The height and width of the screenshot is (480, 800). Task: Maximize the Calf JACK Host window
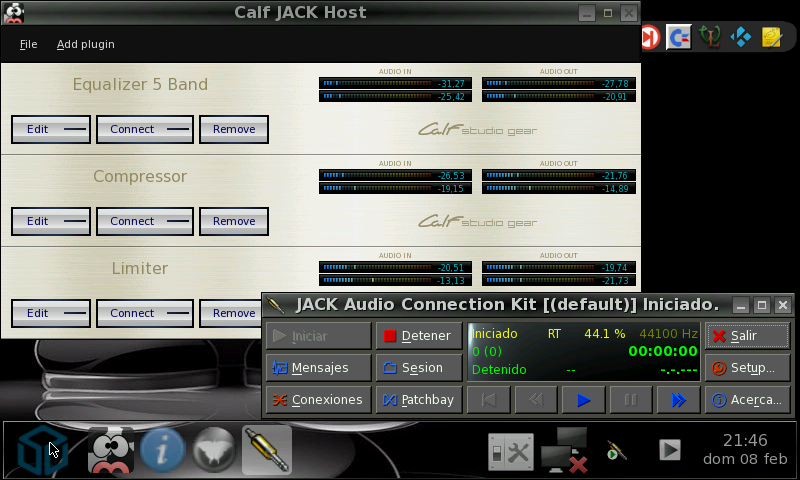[608, 13]
